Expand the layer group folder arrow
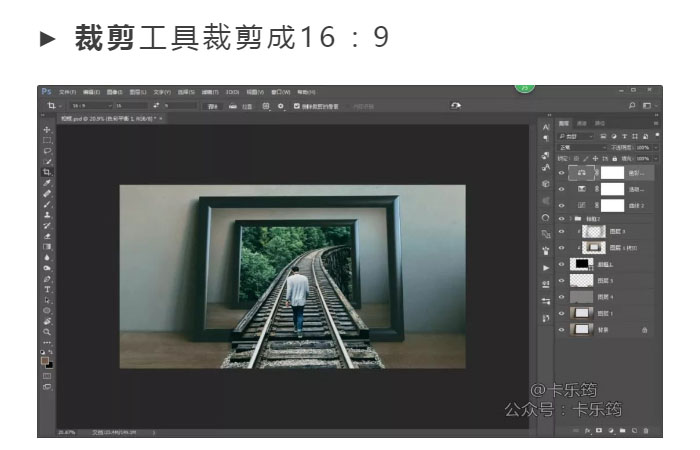The height and width of the screenshot is (450, 700). point(570,219)
